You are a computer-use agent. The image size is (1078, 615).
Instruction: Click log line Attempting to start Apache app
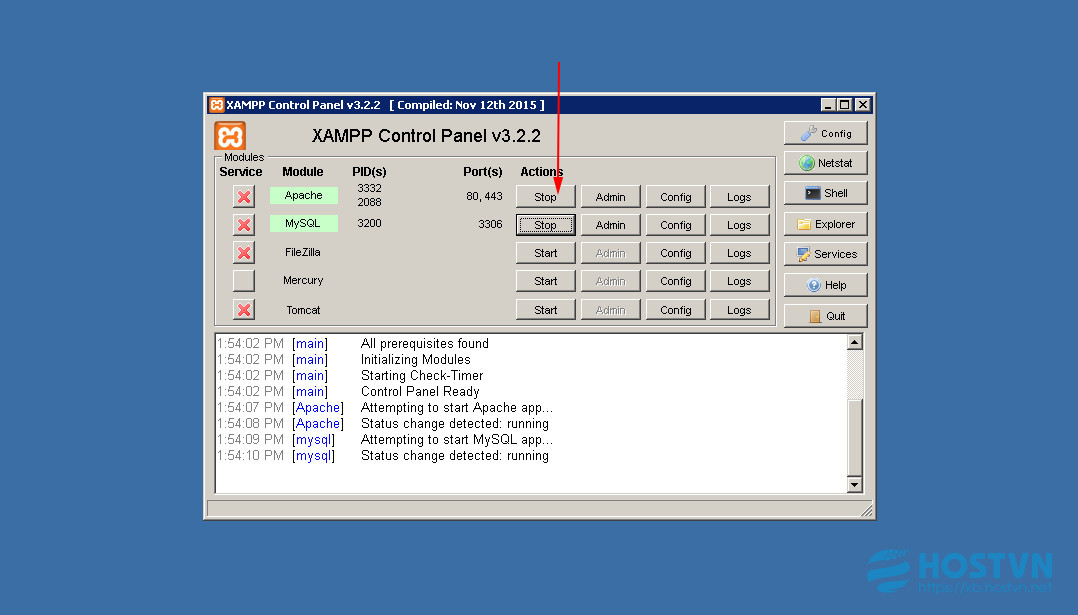(456, 407)
